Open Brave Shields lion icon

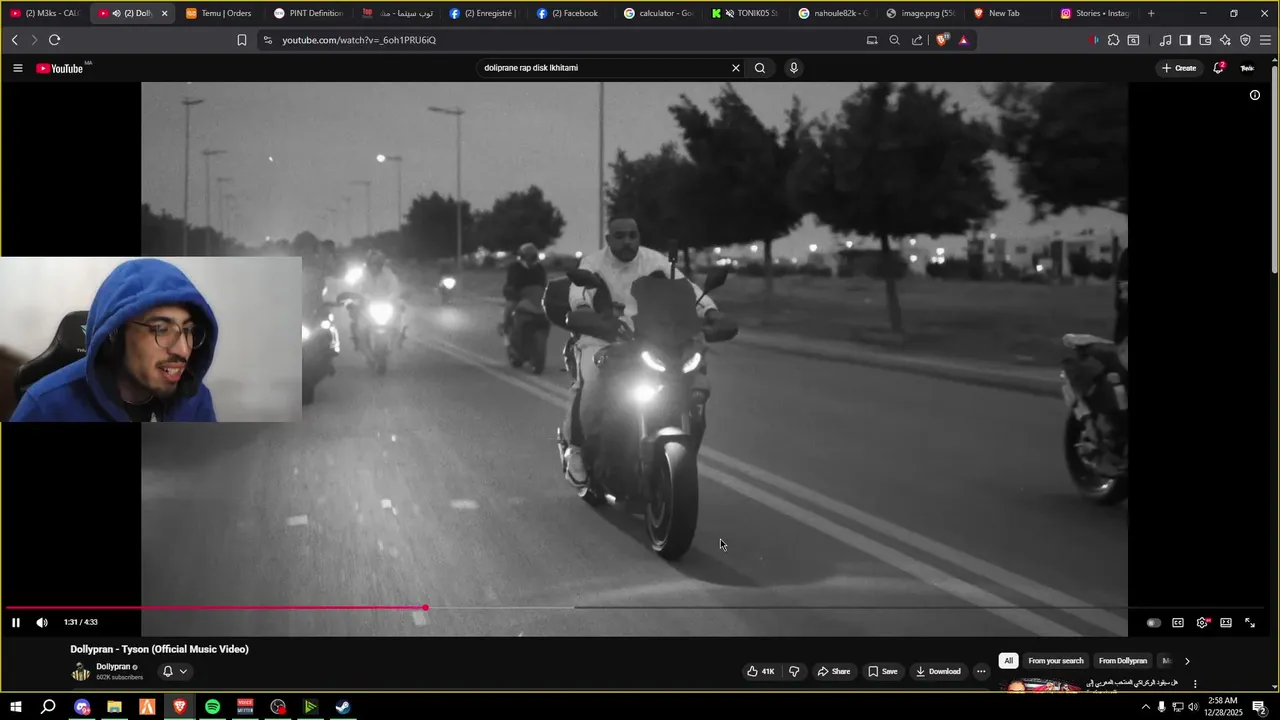pos(942,40)
